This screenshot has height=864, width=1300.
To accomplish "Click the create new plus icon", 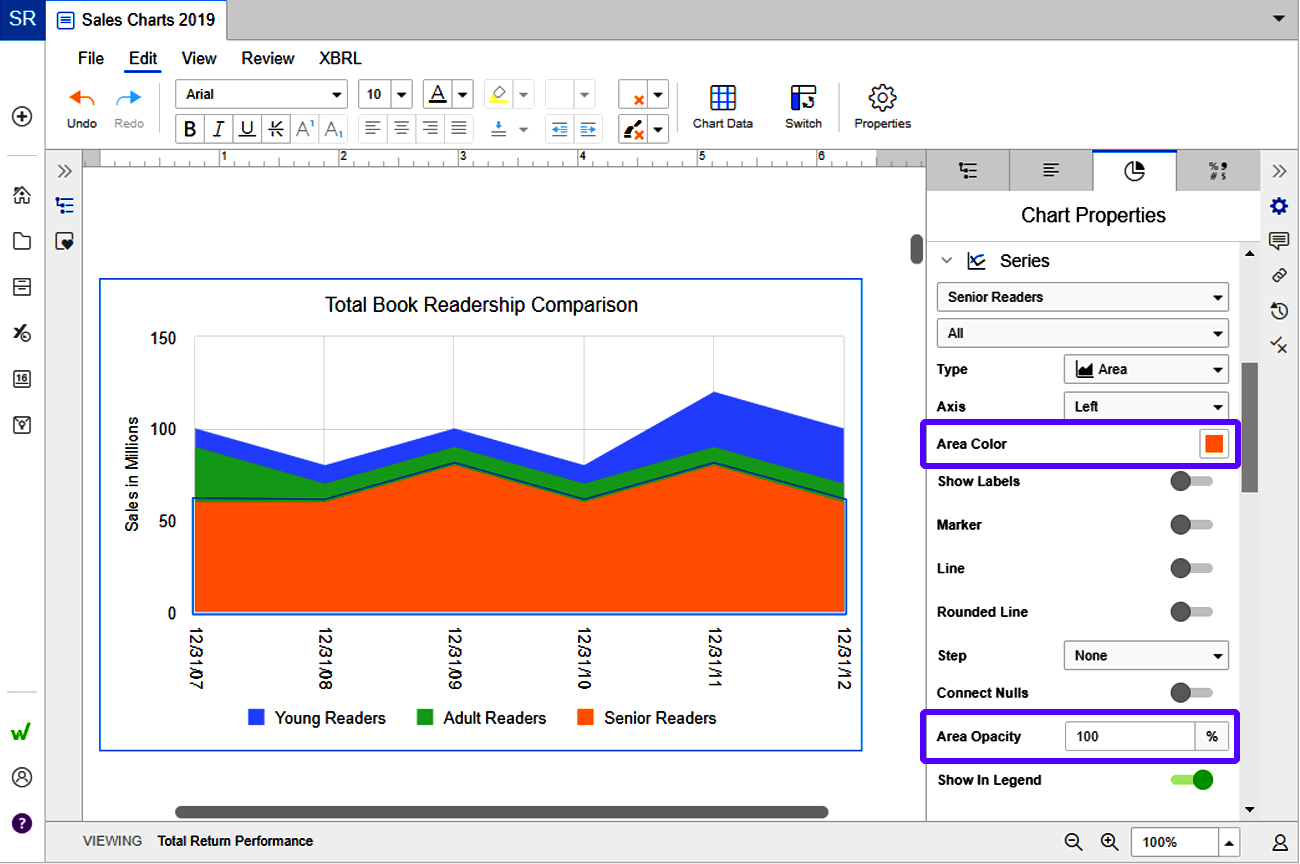I will coord(22,116).
